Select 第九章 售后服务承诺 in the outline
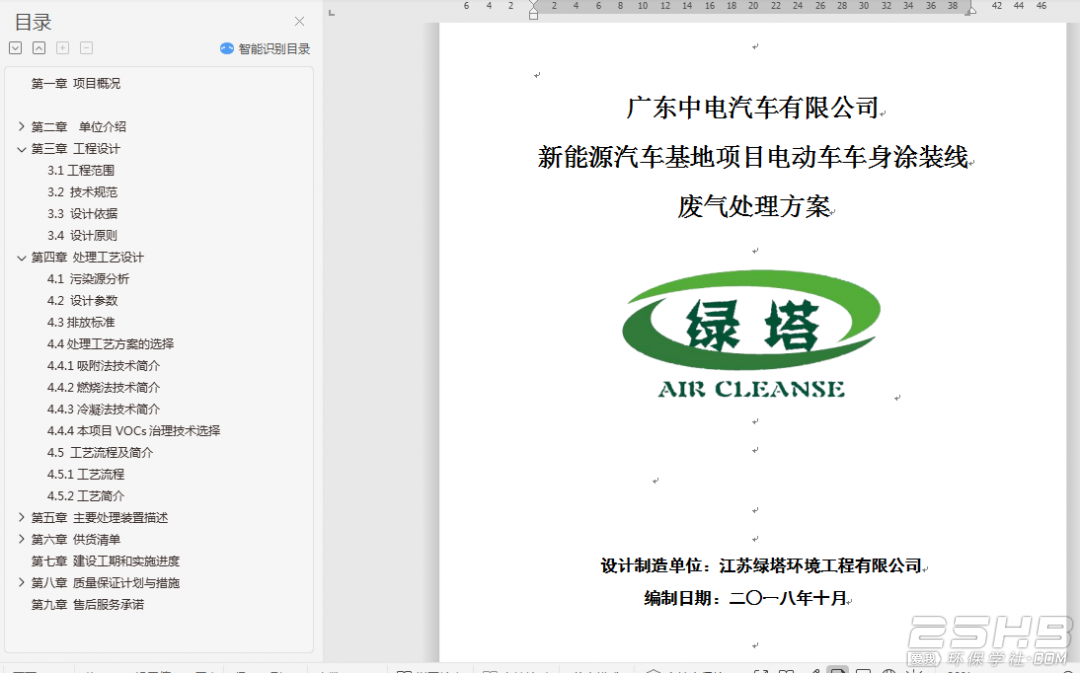 coord(87,605)
